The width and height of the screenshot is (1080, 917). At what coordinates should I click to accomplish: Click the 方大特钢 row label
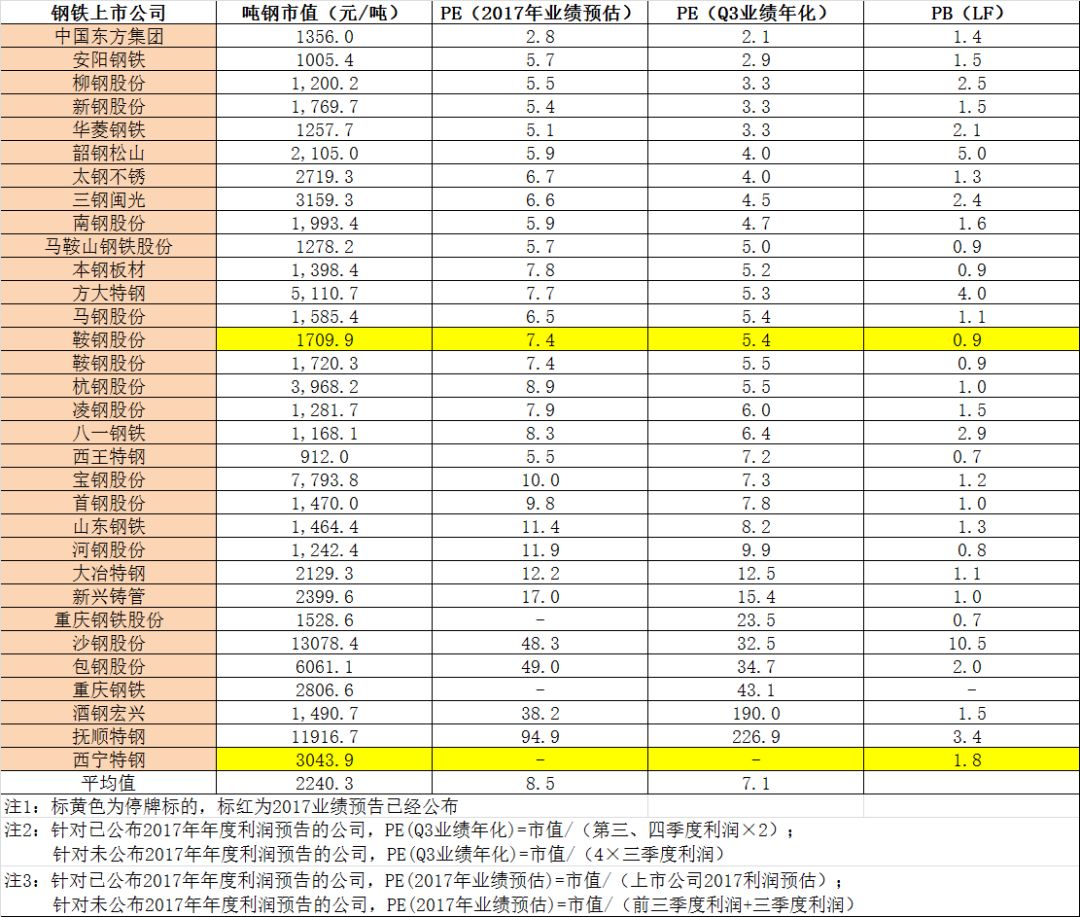pyautogui.click(x=108, y=293)
